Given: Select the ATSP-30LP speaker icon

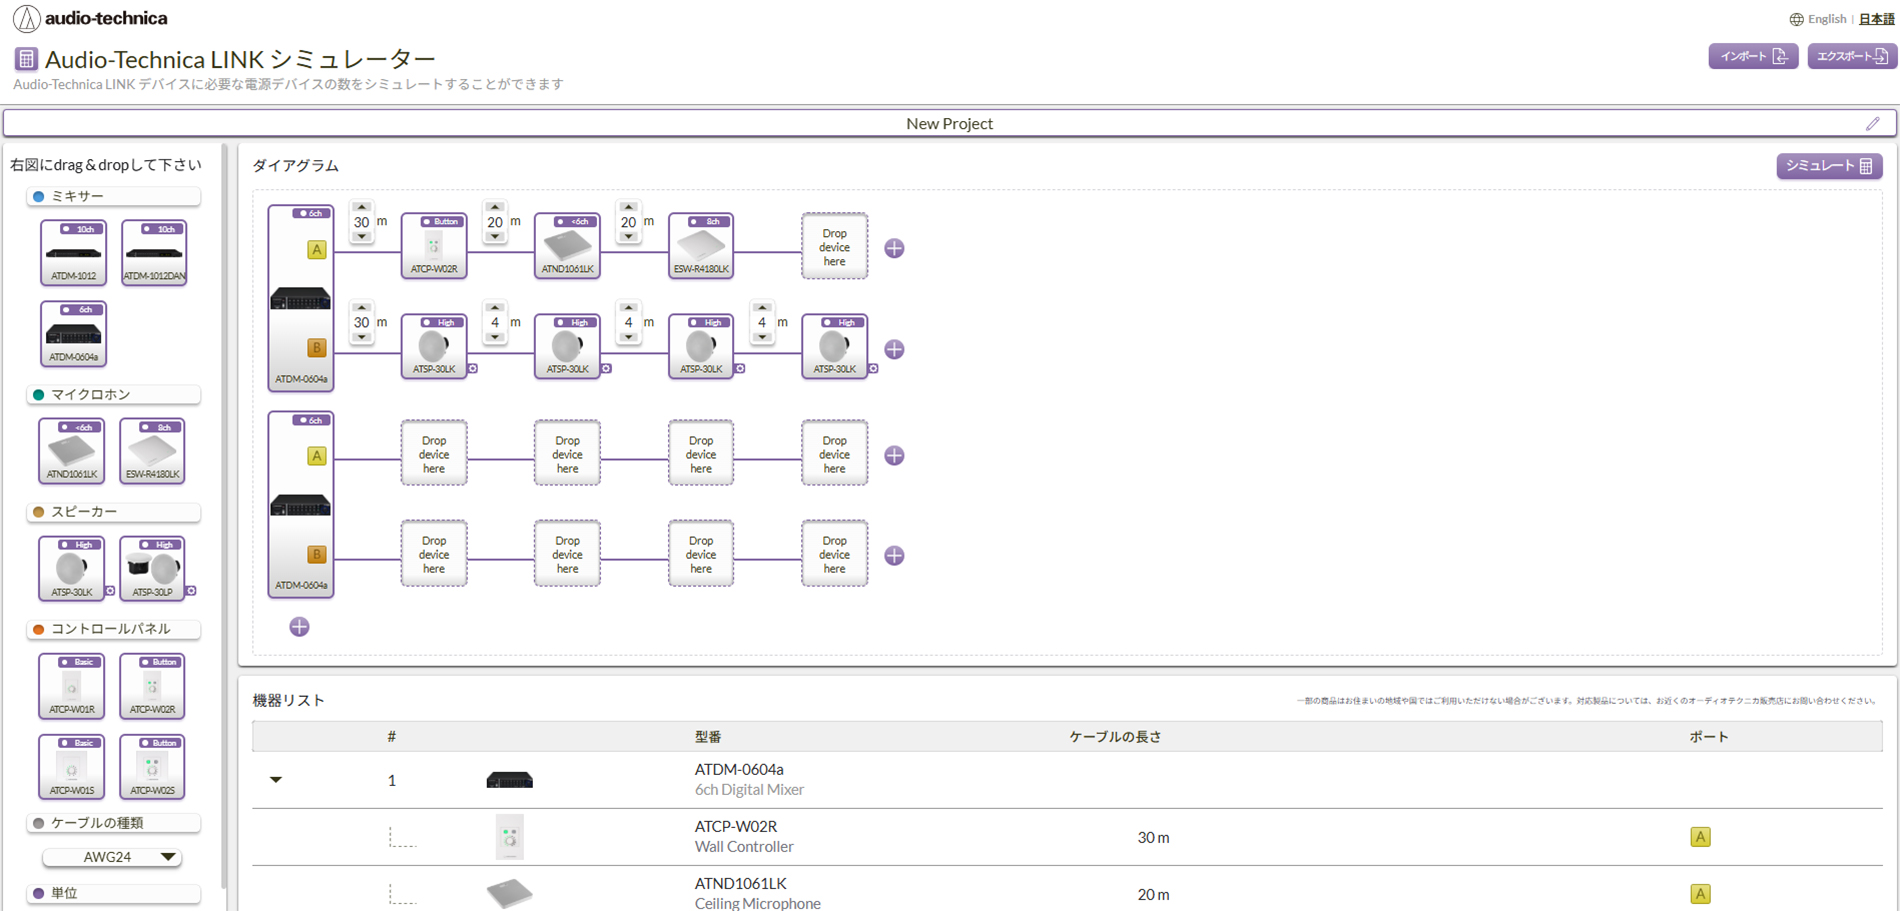Looking at the screenshot, I should tap(152, 568).
